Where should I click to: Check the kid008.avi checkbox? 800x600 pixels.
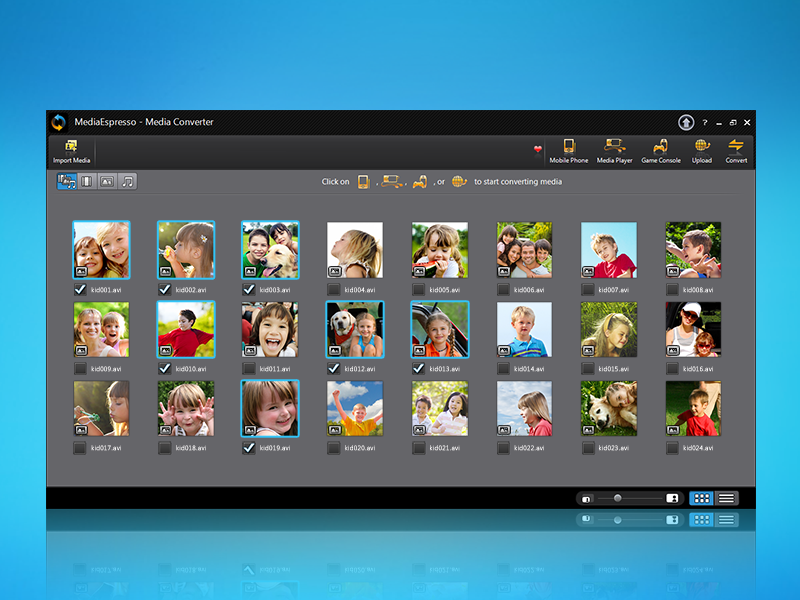coord(672,289)
